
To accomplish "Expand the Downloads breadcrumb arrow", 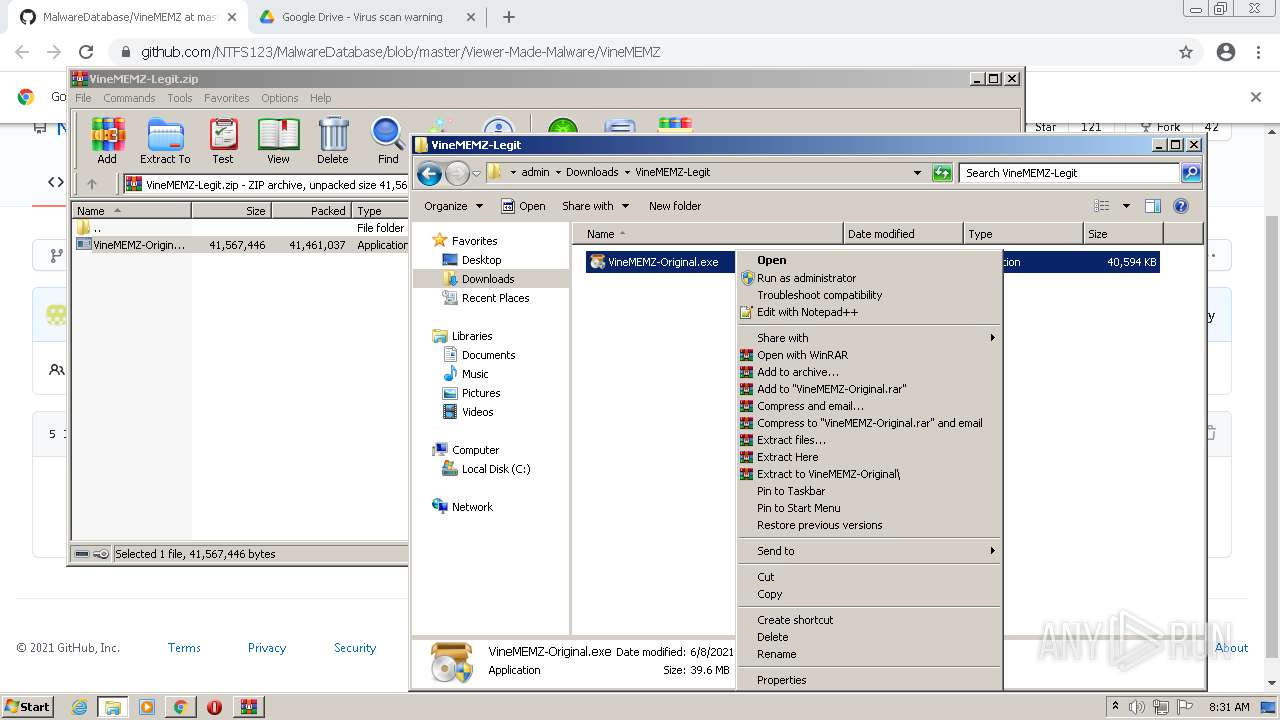I will [x=627, y=172].
